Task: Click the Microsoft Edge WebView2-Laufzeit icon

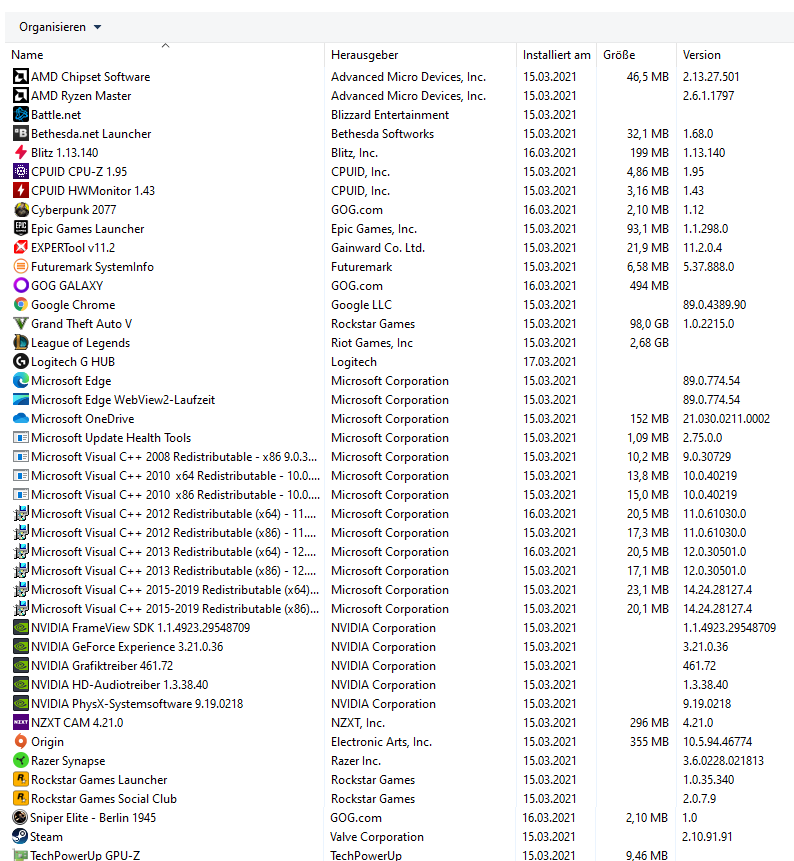Action: 21,399
